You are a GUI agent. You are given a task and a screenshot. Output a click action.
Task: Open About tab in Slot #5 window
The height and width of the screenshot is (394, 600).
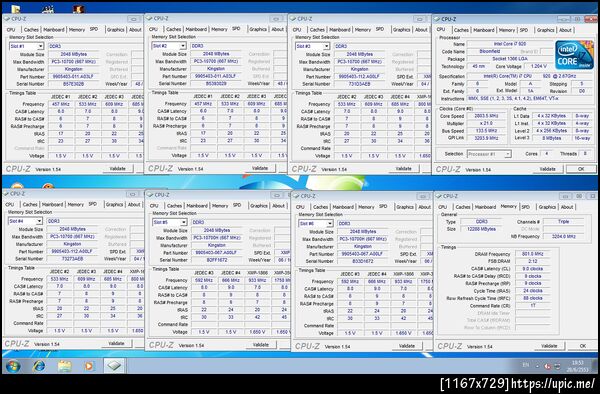pyautogui.click(x=278, y=206)
